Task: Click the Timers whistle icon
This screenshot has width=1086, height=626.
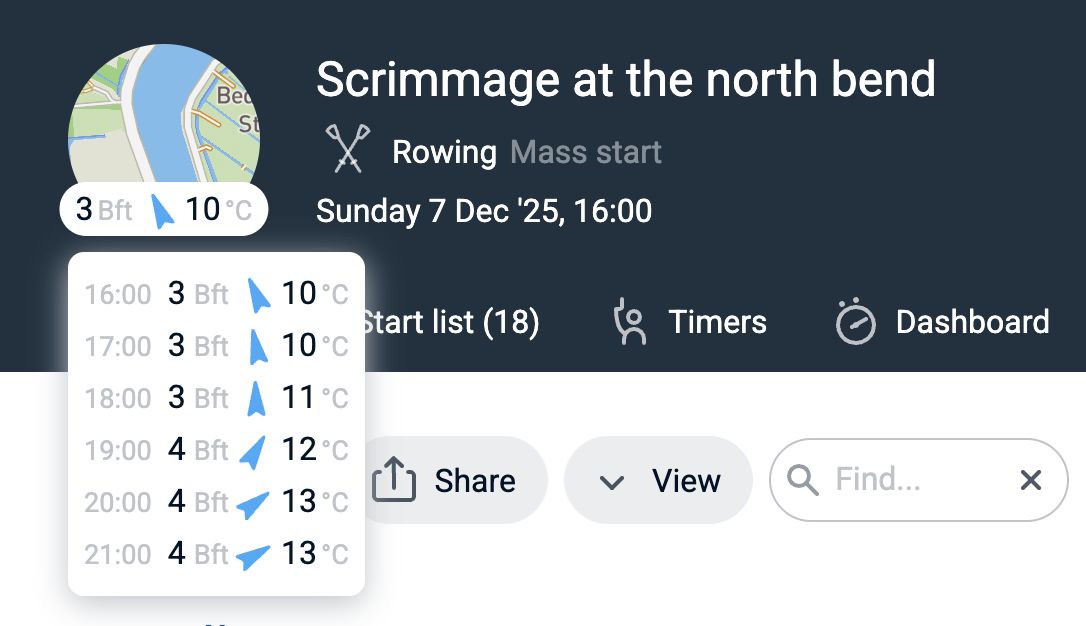Action: [x=631, y=322]
